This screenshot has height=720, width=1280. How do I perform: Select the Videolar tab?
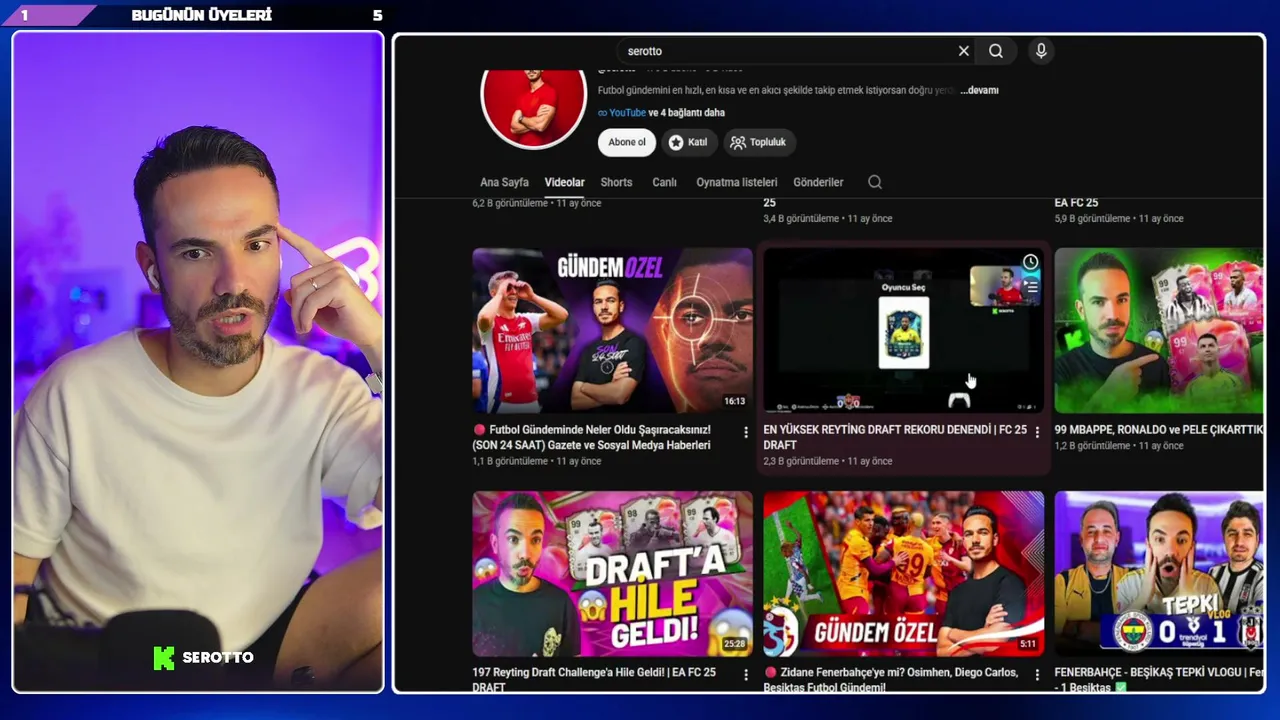pyautogui.click(x=564, y=182)
